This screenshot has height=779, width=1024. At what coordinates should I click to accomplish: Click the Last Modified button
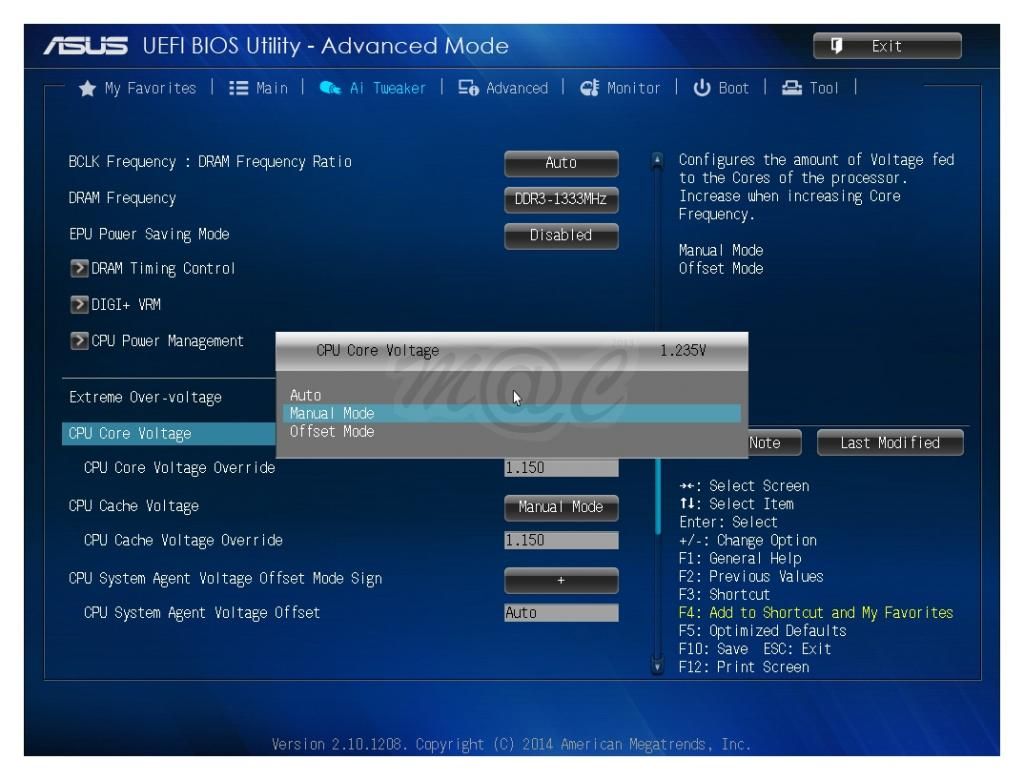tap(889, 443)
